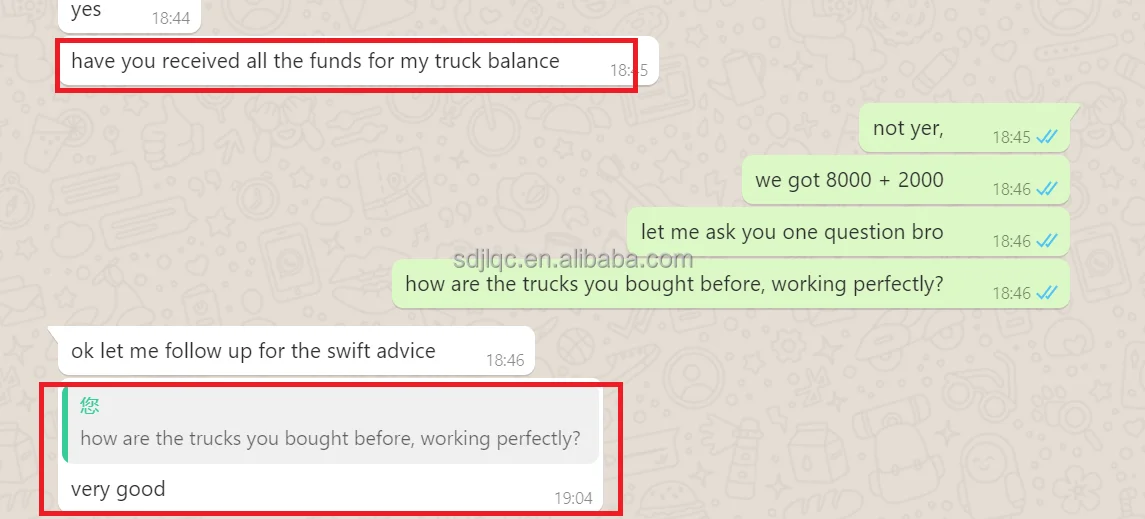This screenshot has height=519, width=1145.
Task: Click the sdjlqc.en.alibaba.com watermark text
Action: point(573,259)
